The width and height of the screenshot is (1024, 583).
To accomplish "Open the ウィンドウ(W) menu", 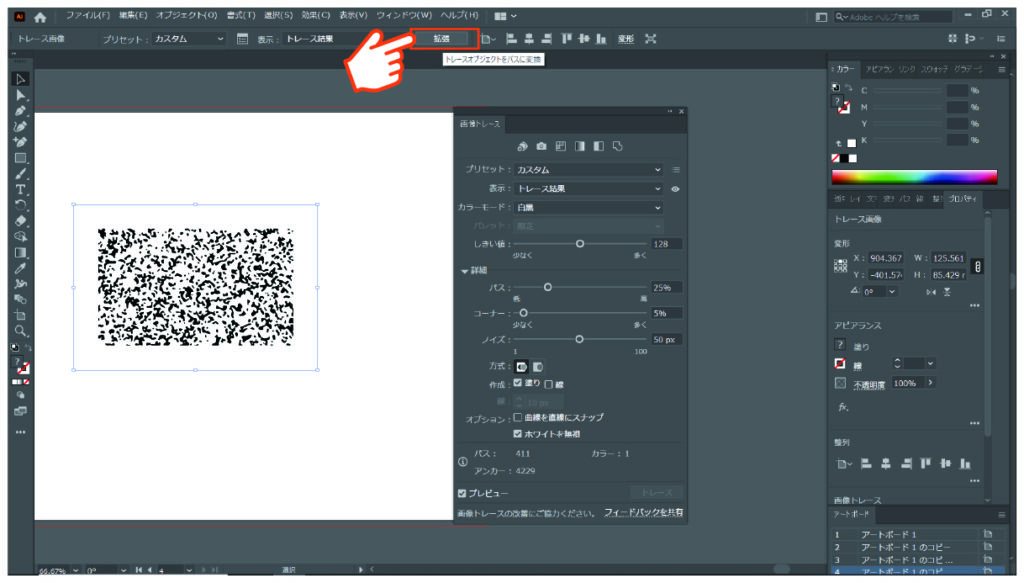I will pos(404,15).
